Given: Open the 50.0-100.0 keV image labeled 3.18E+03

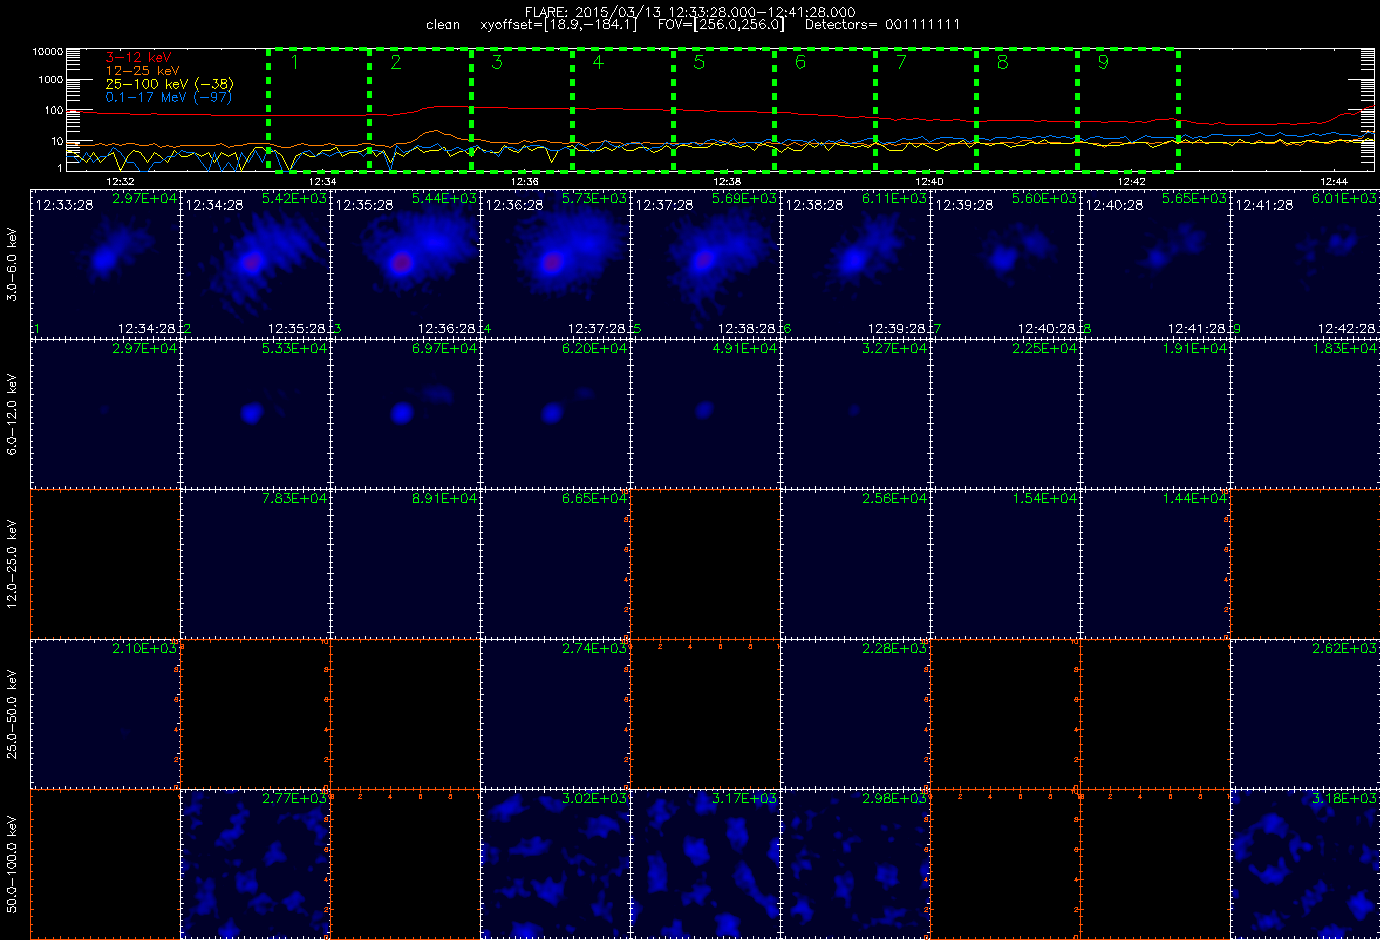Looking at the screenshot, I should pos(1305,864).
